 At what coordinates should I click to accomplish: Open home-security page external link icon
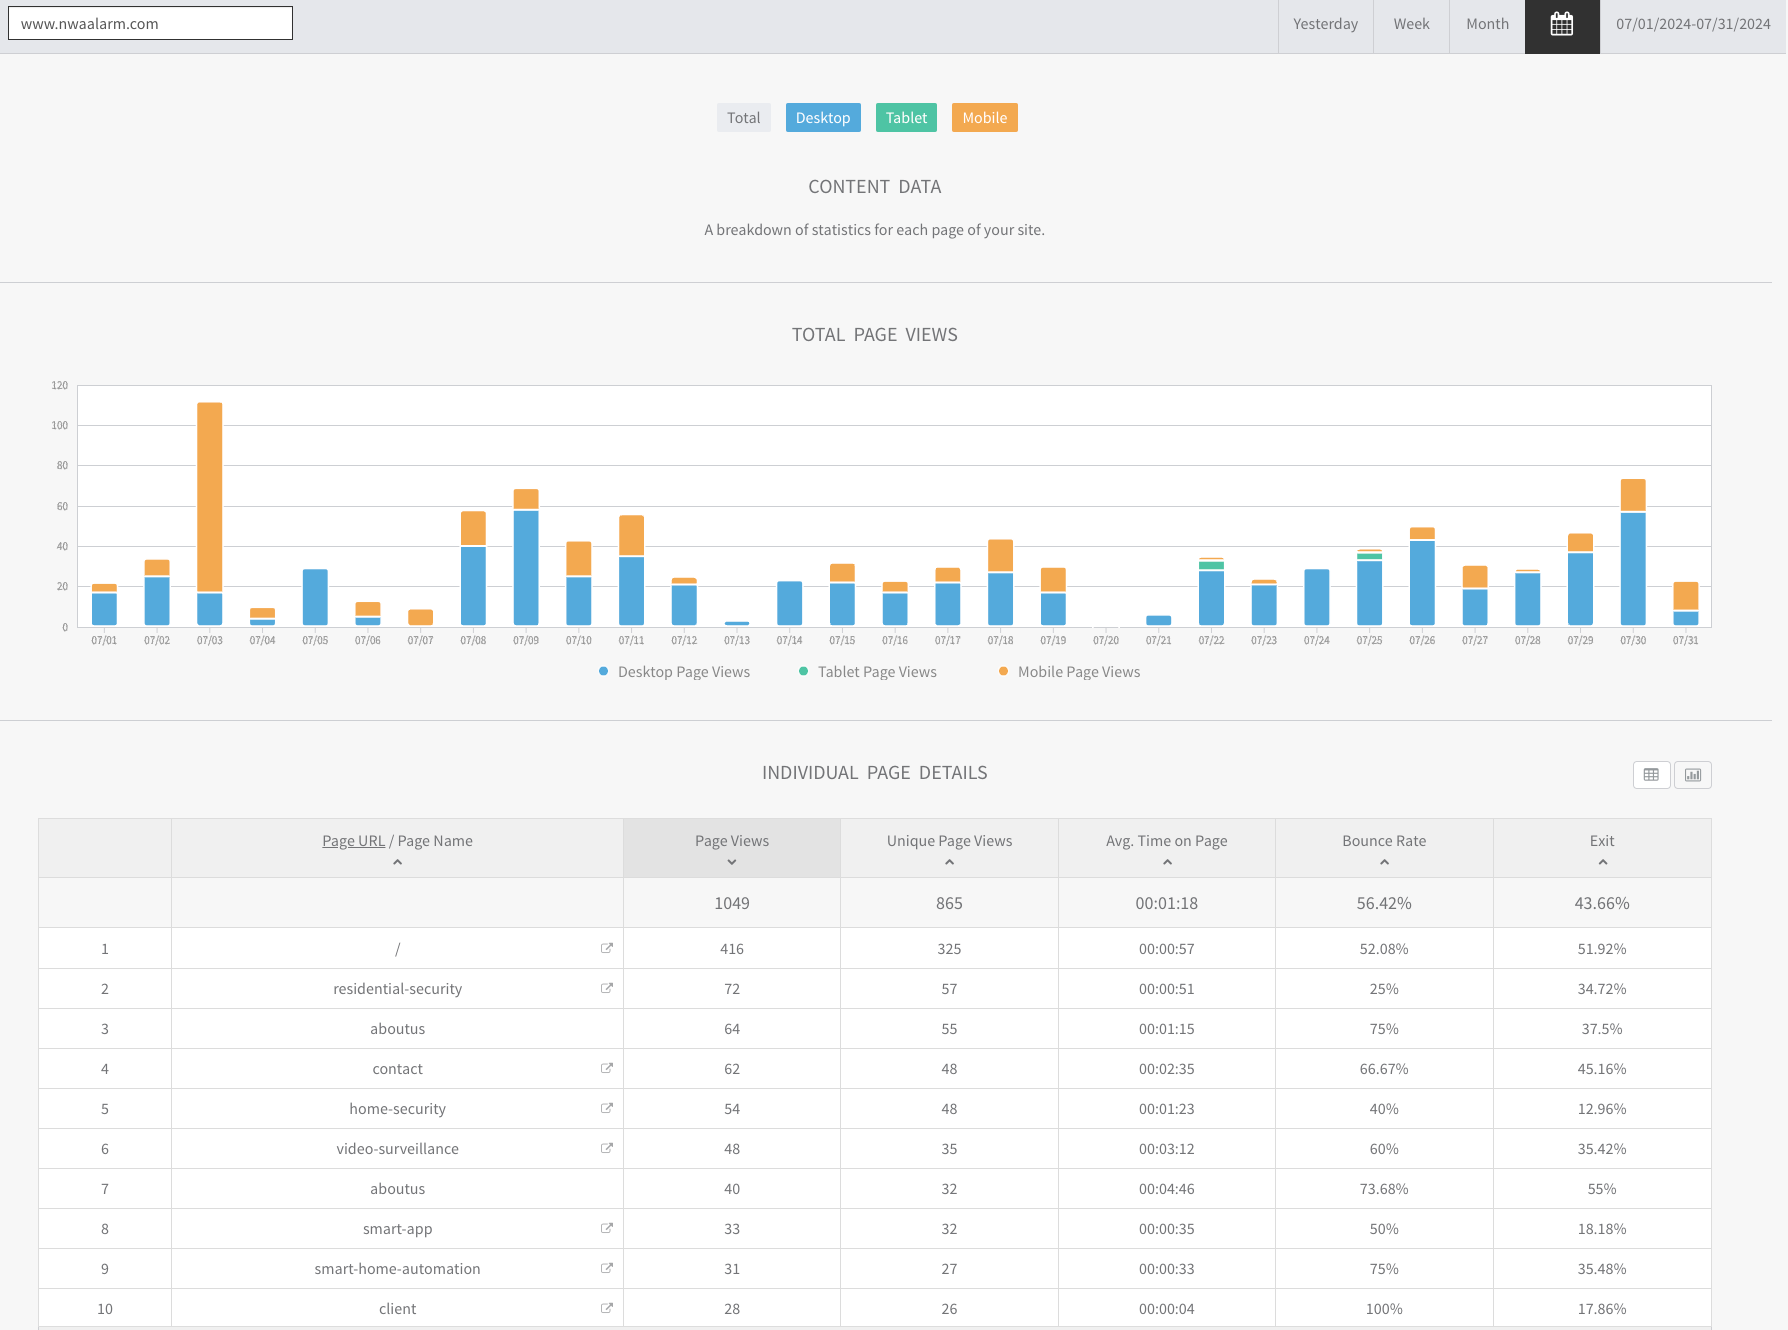[x=606, y=1108]
